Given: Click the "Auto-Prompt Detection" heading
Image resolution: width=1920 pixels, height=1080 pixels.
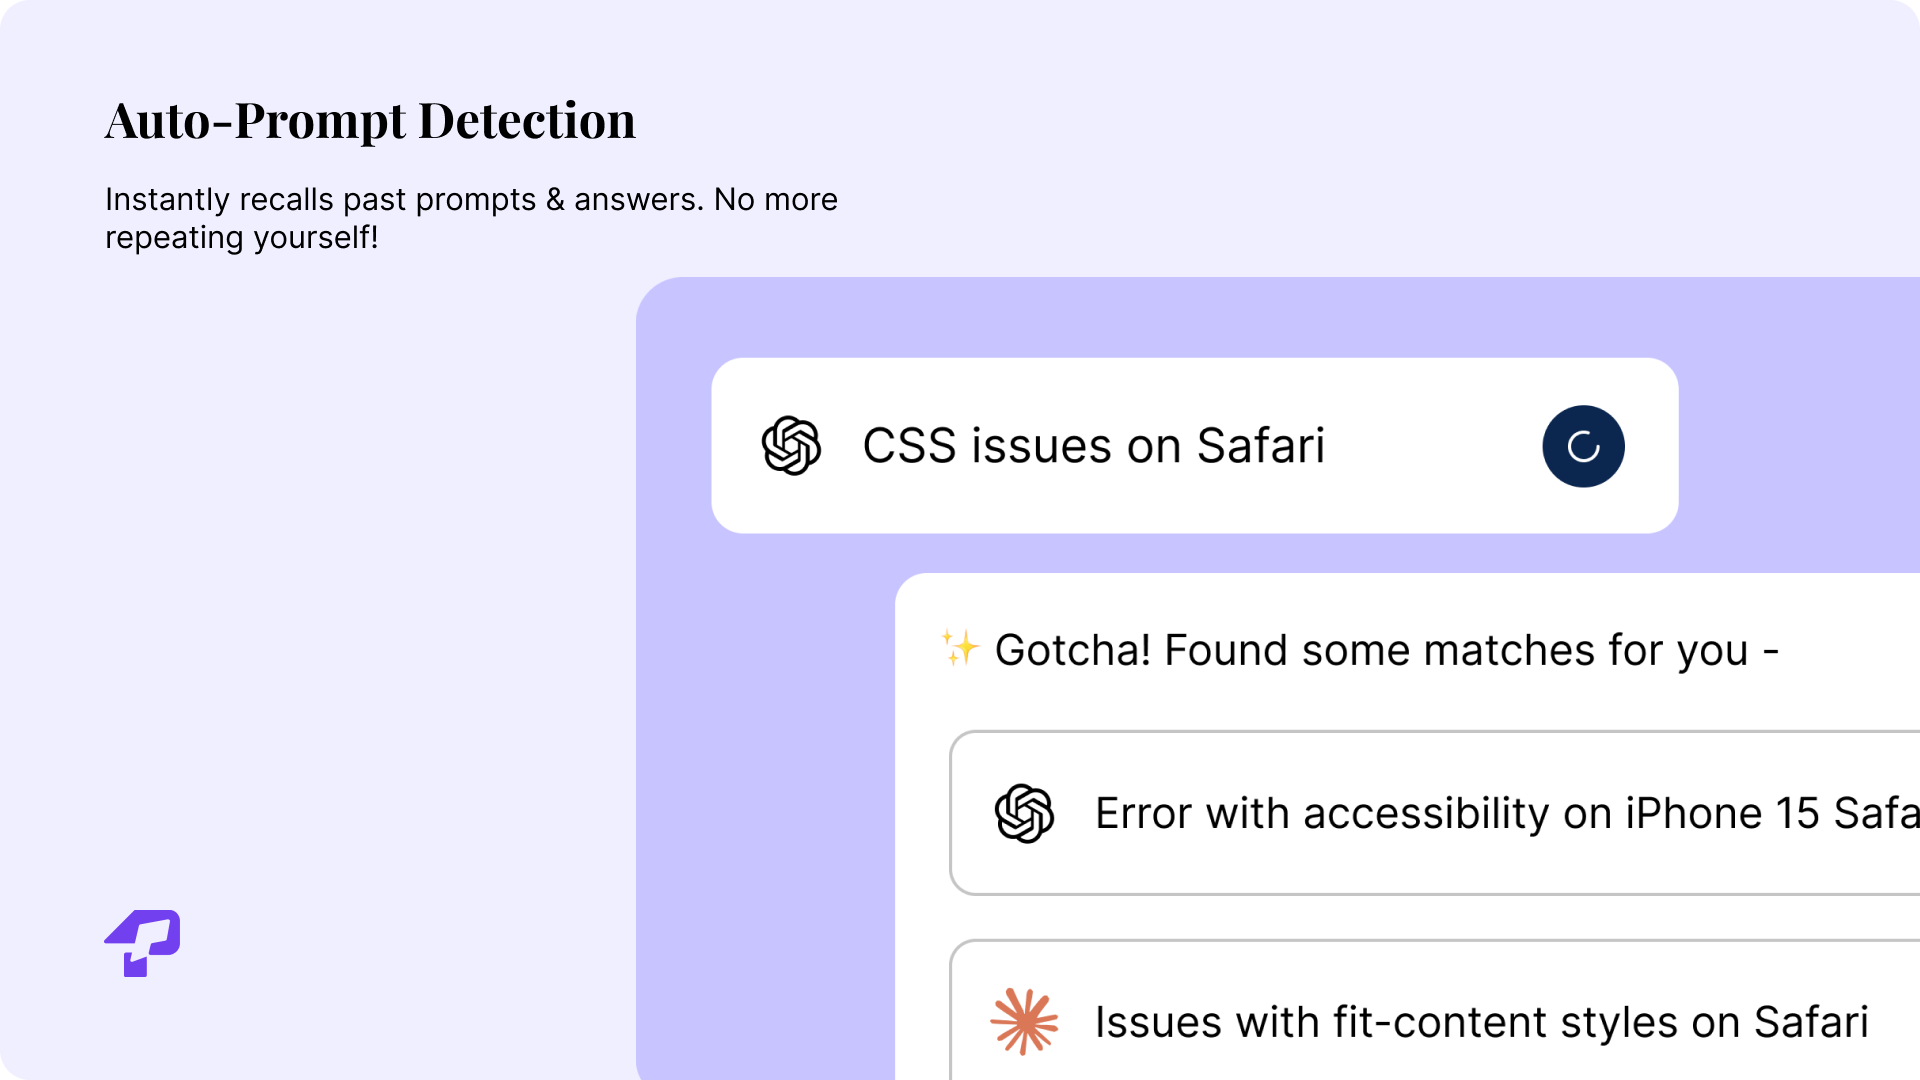Looking at the screenshot, I should point(370,121).
